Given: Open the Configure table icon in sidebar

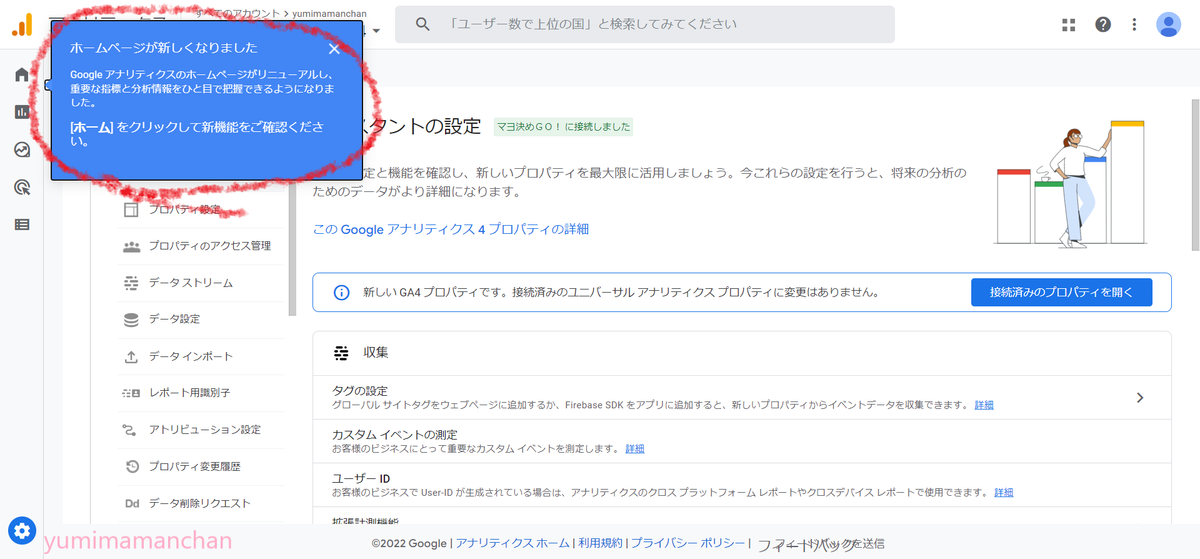Looking at the screenshot, I should [22, 224].
